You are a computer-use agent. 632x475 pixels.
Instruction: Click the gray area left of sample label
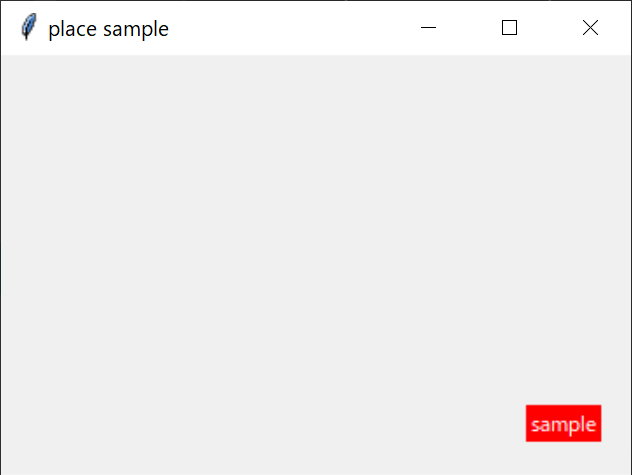[490, 423]
